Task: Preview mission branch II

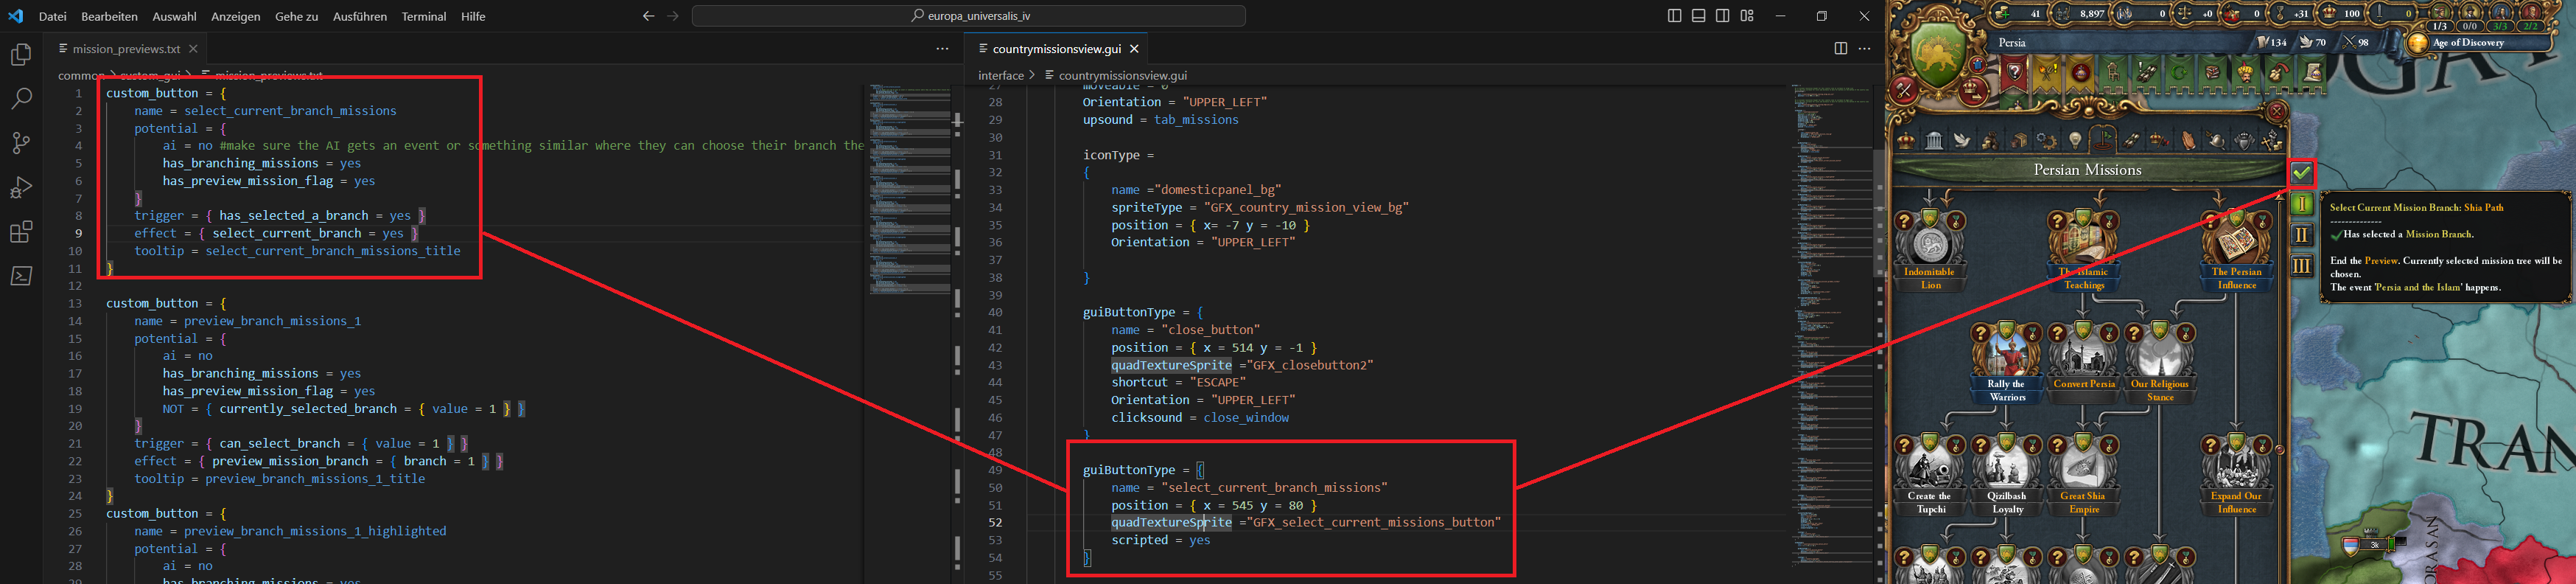Action: click(2302, 235)
